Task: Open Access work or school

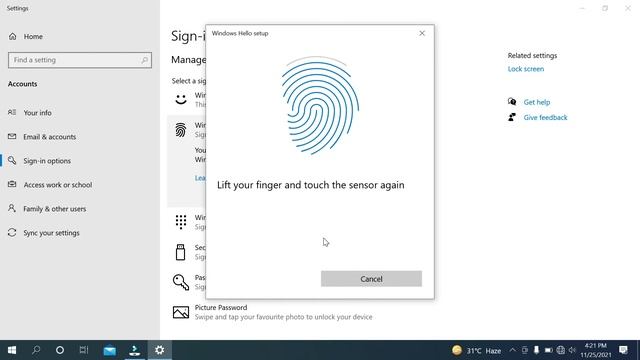Action: (58, 185)
